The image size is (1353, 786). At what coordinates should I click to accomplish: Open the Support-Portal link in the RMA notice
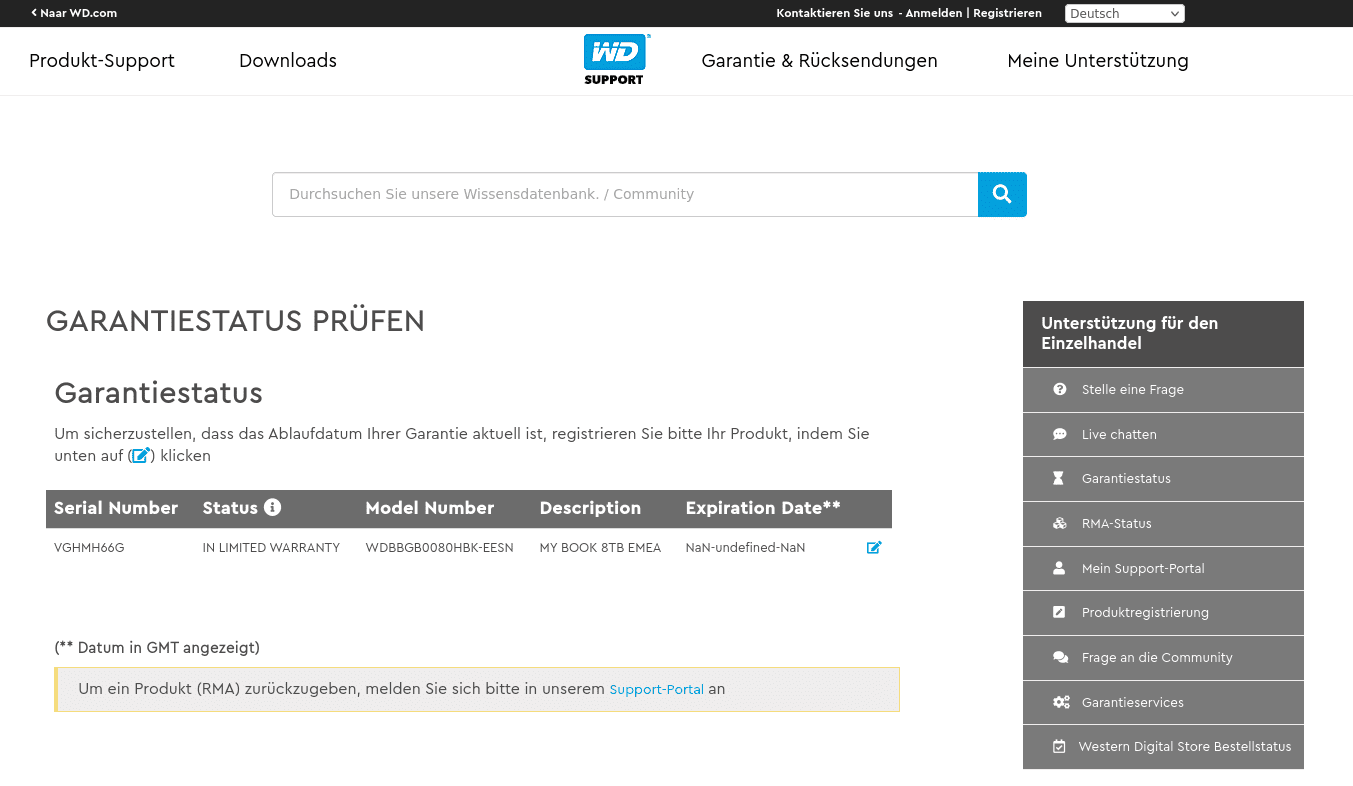point(656,689)
